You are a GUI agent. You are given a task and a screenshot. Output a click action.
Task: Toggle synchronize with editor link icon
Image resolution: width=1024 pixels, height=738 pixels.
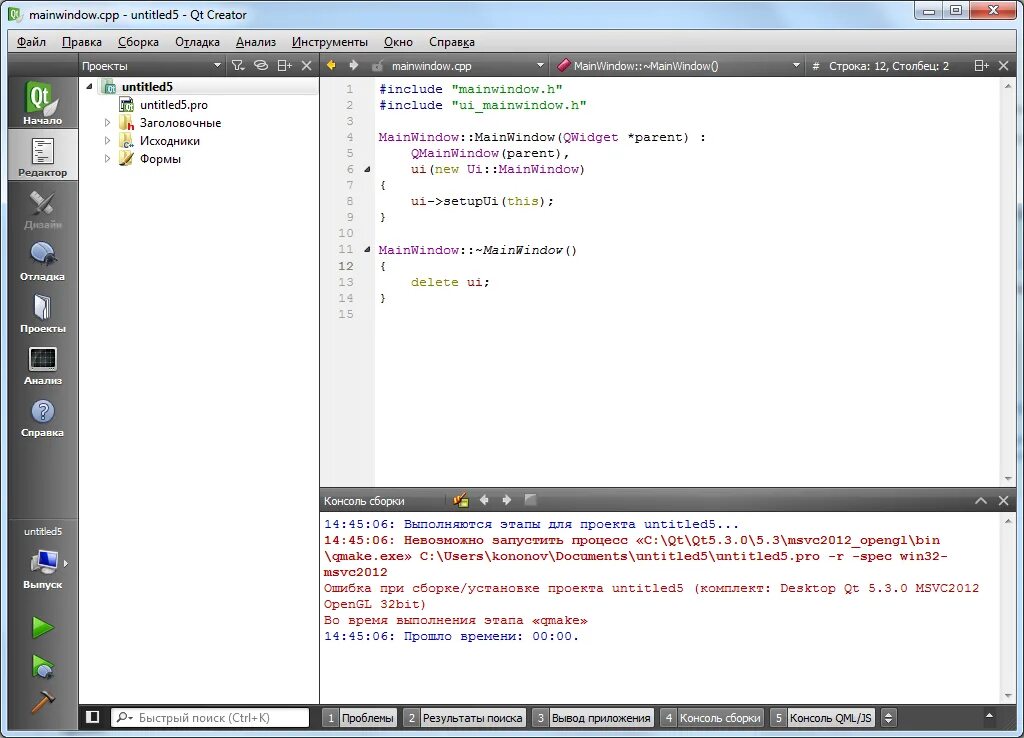261,65
